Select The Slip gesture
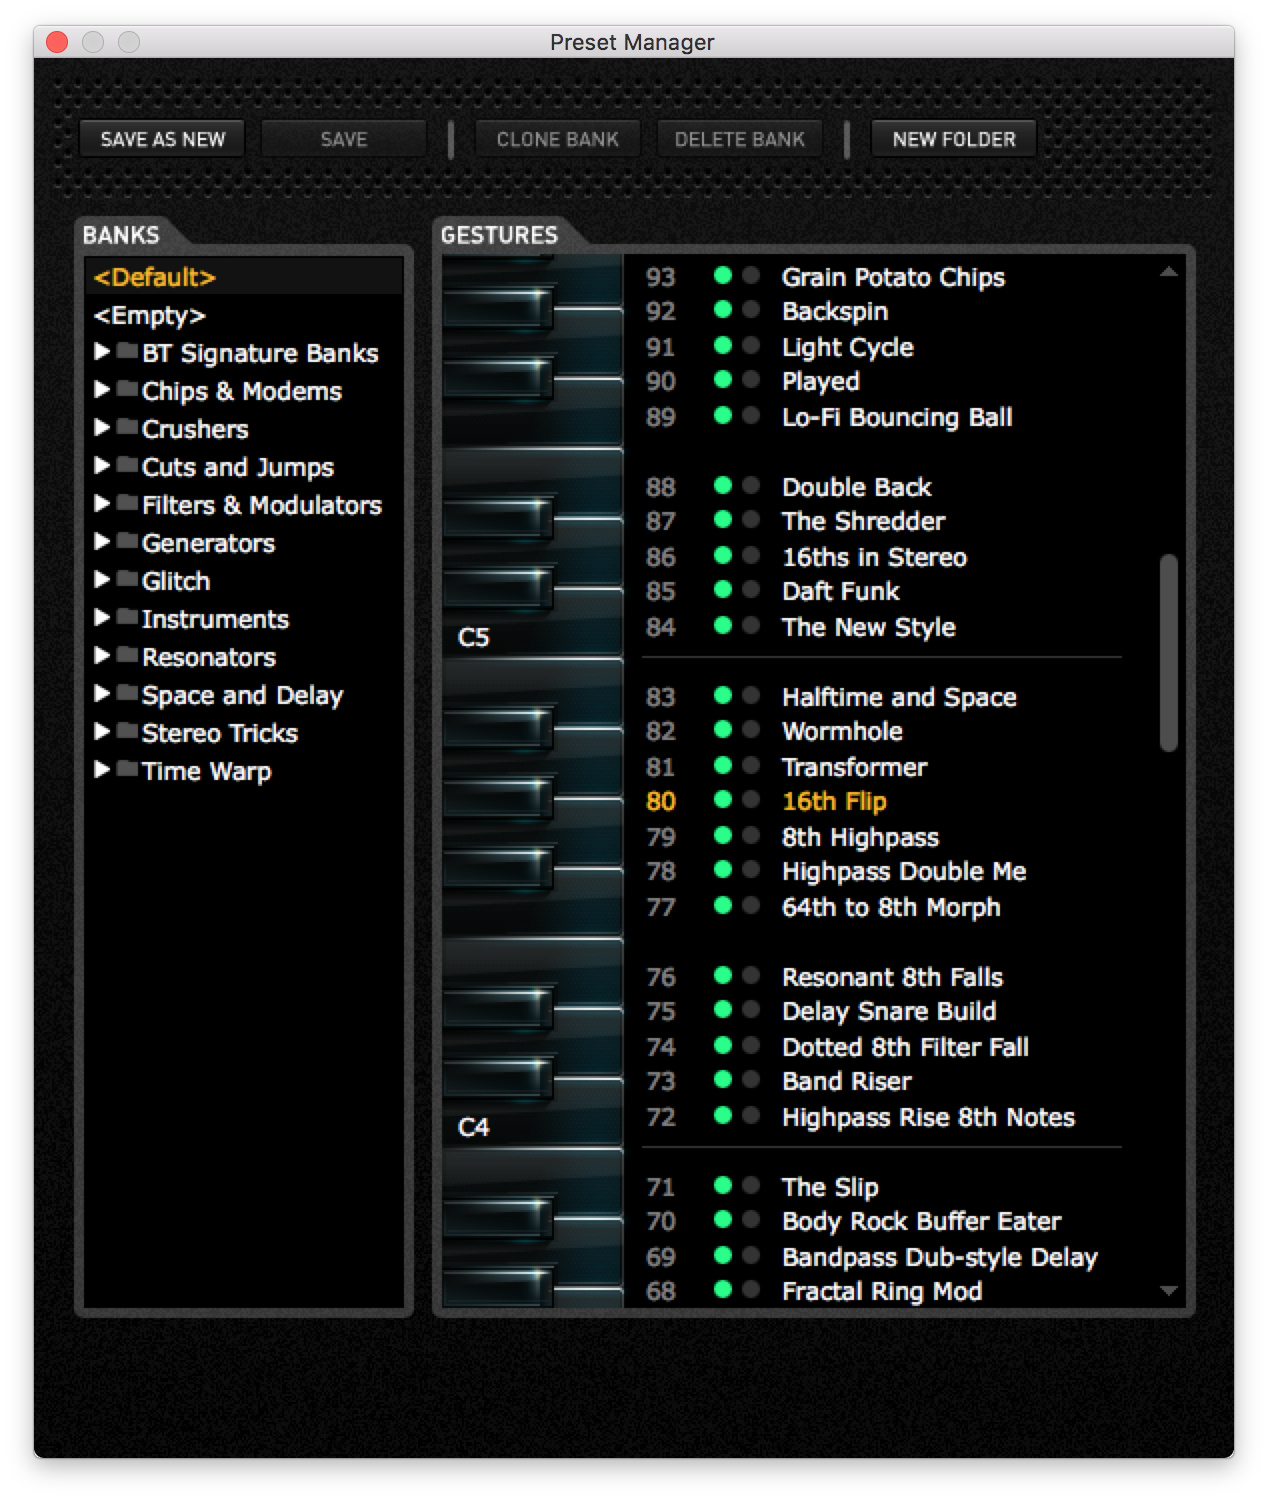Image resolution: width=1268 pixels, height=1500 pixels. point(830,1187)
